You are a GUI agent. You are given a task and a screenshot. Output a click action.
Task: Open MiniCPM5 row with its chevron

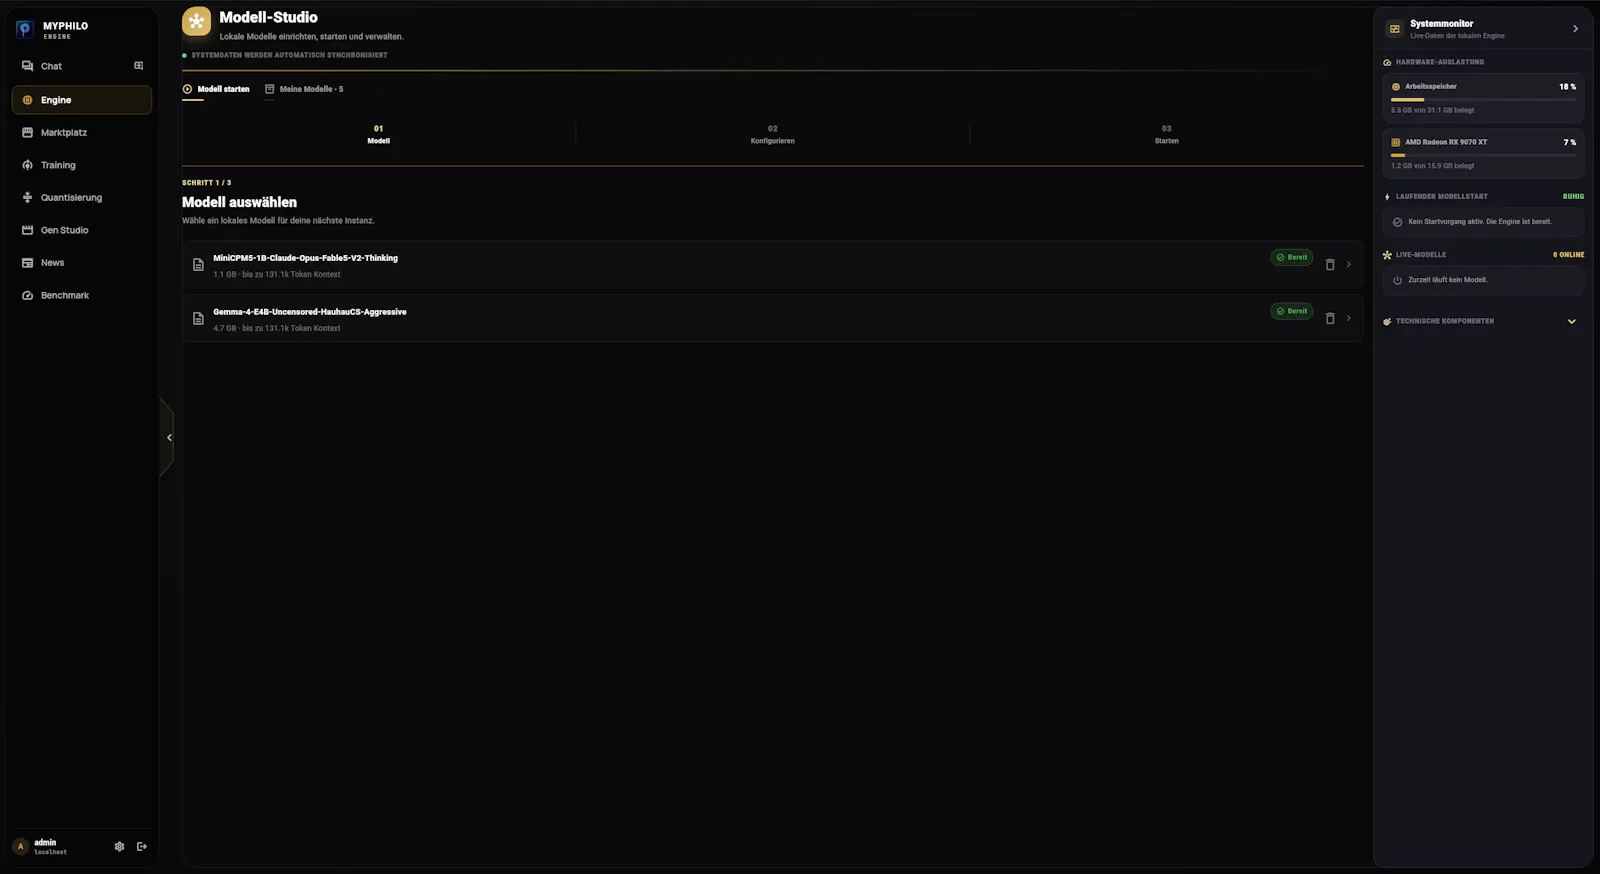click(x=1349, y=265)
